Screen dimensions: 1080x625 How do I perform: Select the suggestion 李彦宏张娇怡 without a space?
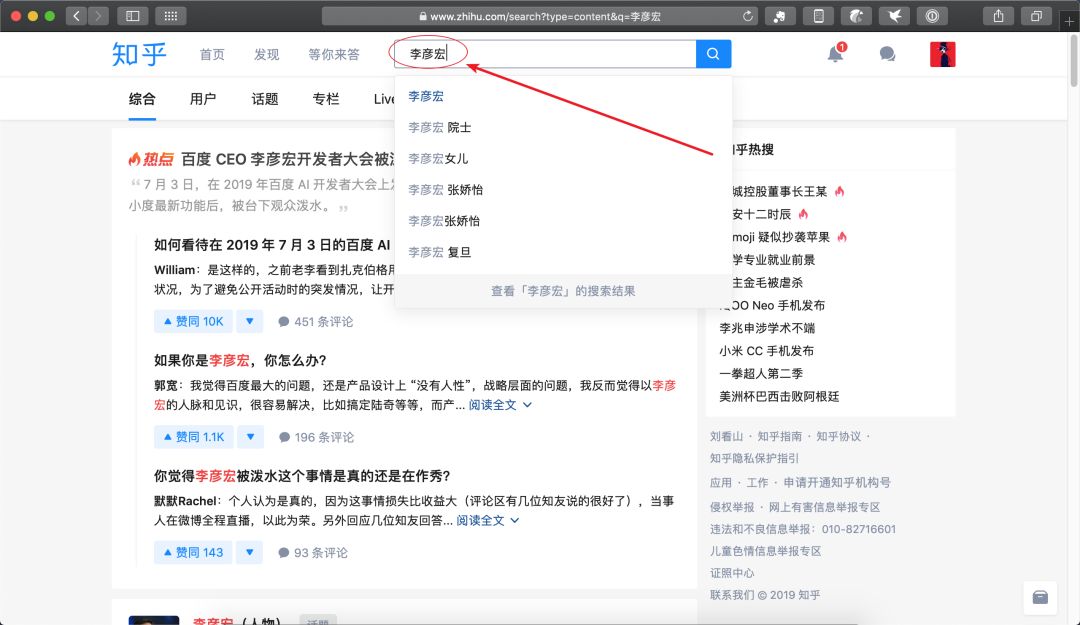(563, 221)
